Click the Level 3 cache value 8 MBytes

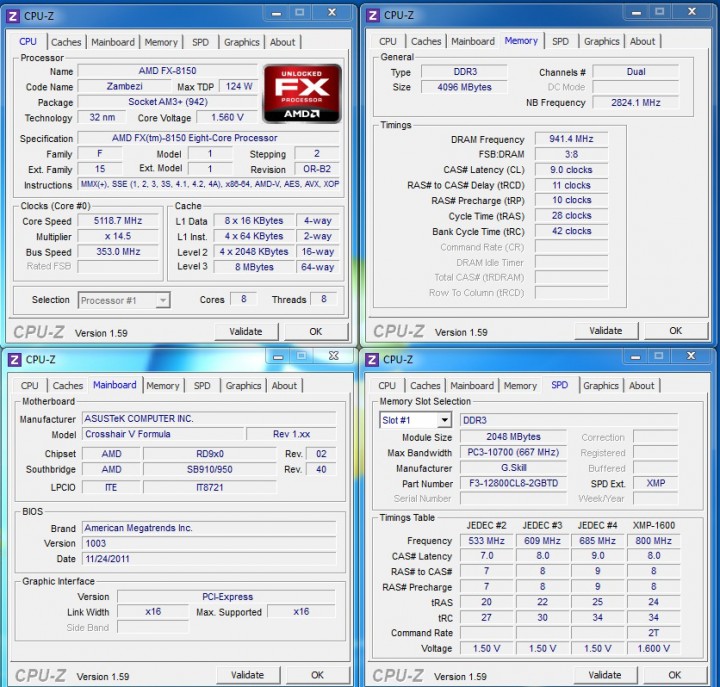click(254, 267)
